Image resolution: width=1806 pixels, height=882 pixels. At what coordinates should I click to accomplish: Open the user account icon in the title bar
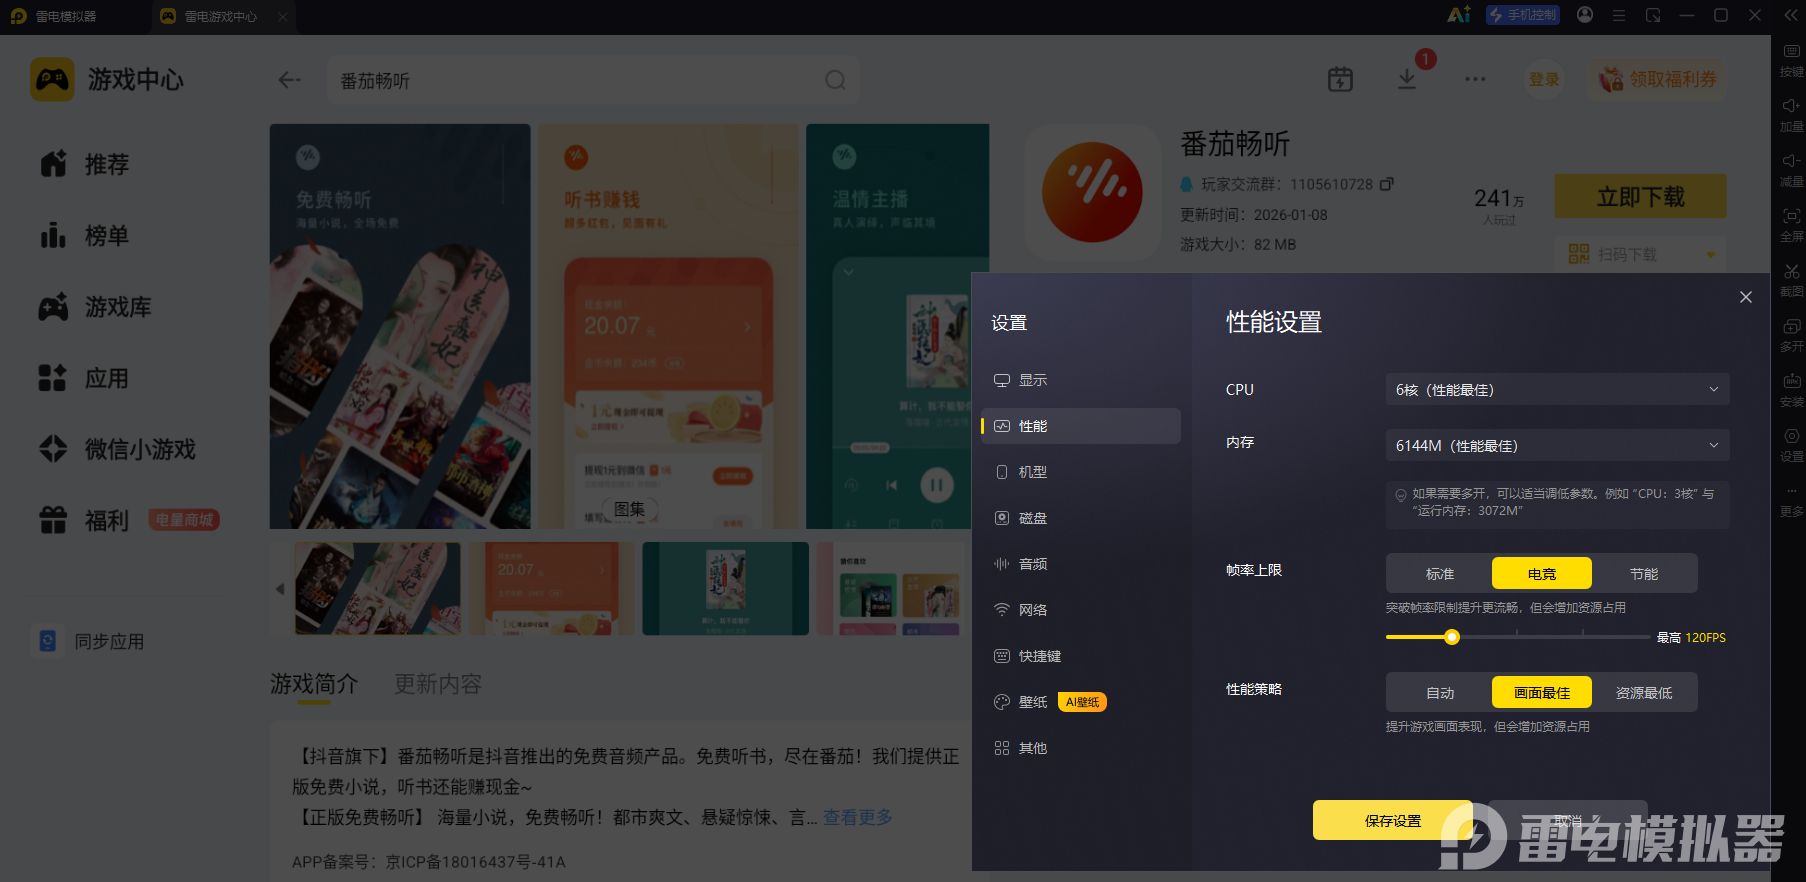(x=1585, y=15)
